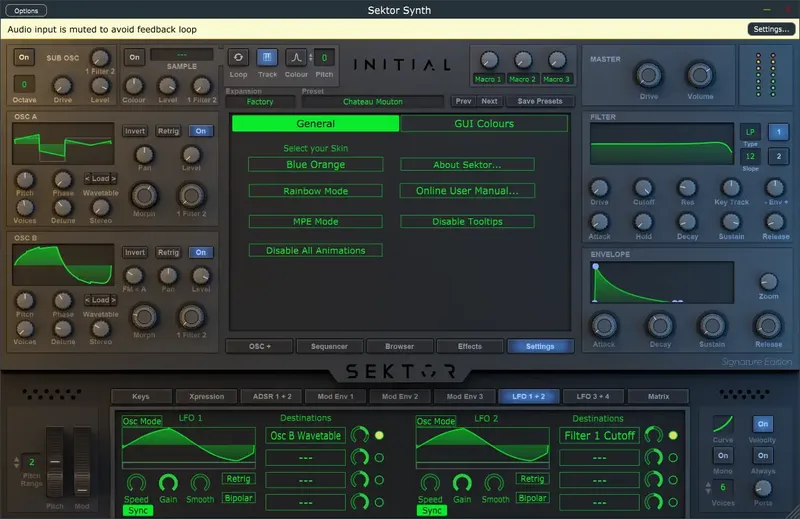Toggle the sample keyboard Track icon
The height and width of the screenshot is (519, 800).
coord(267,58)
